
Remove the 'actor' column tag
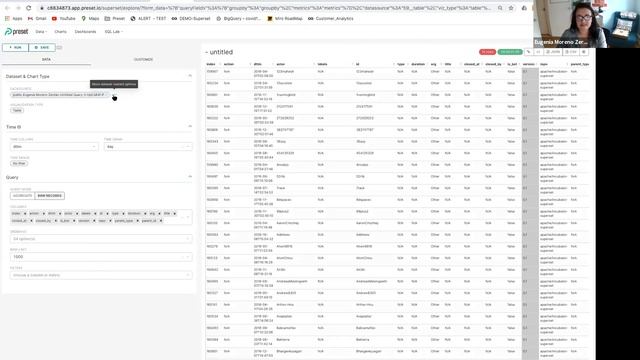[77, 213]
